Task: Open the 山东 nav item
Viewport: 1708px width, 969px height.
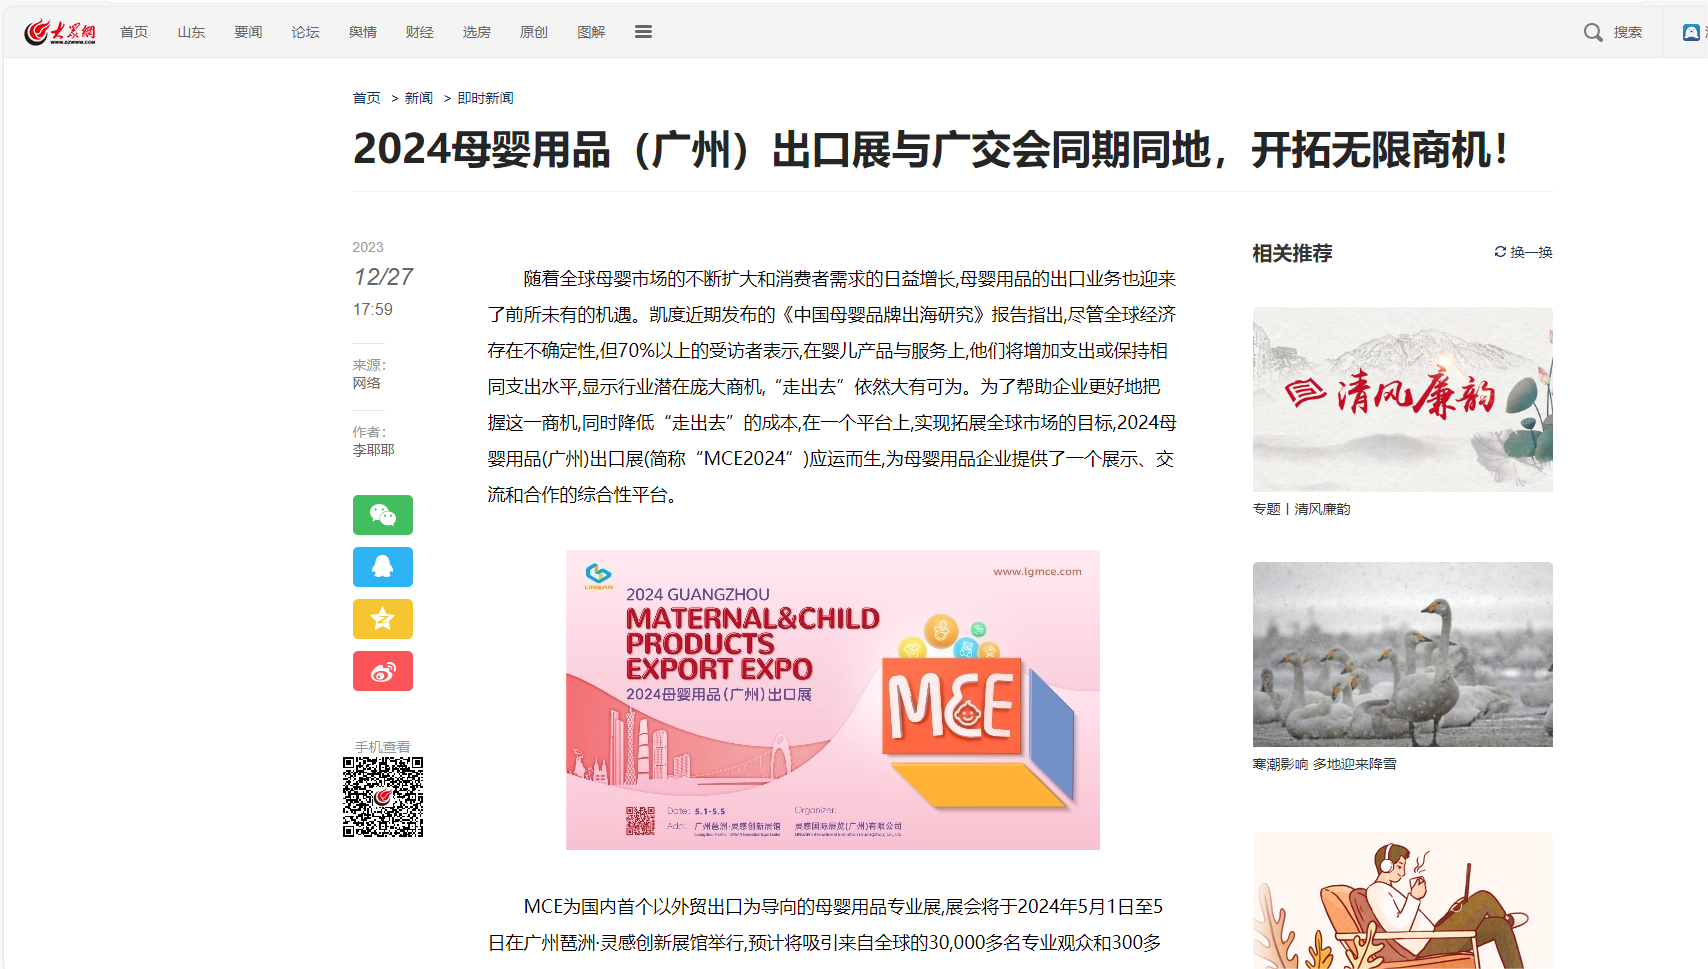Action: coord(191,32)
